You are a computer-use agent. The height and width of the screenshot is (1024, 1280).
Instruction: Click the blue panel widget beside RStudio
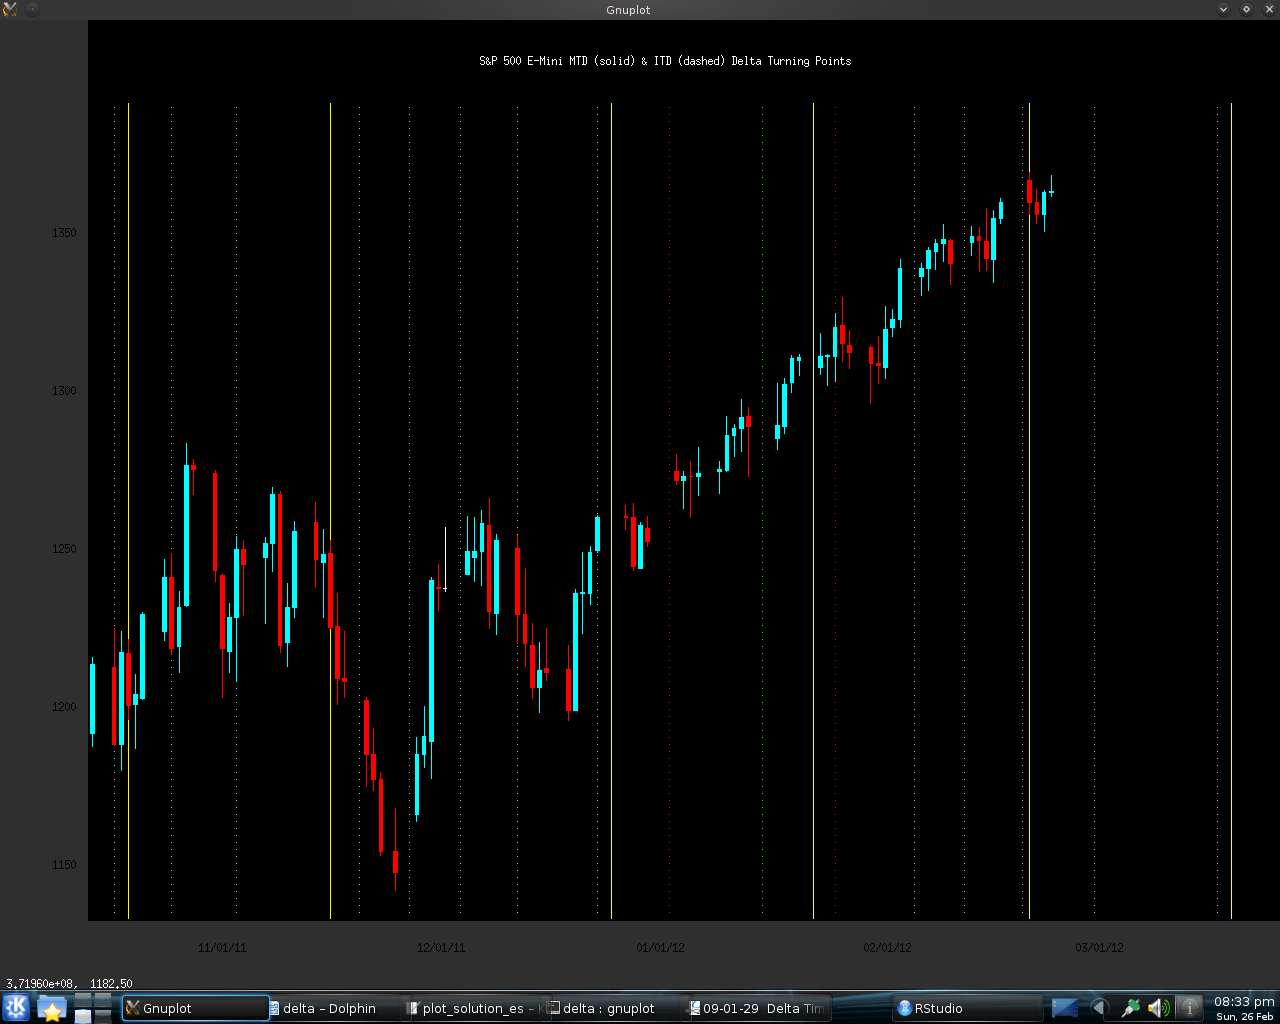1066,1008
